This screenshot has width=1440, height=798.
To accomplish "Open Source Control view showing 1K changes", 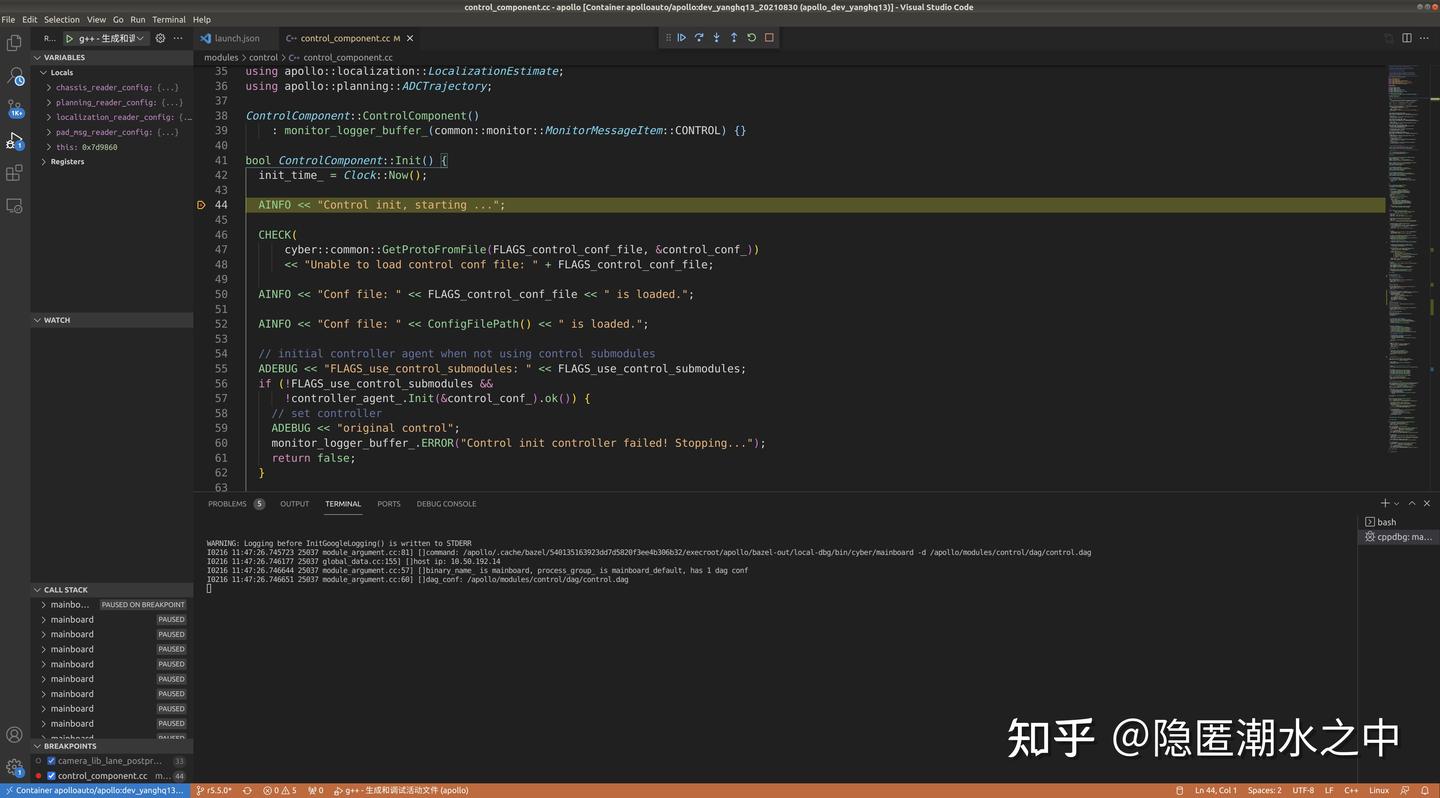I will pyautogui.click(x=14, y=107).
